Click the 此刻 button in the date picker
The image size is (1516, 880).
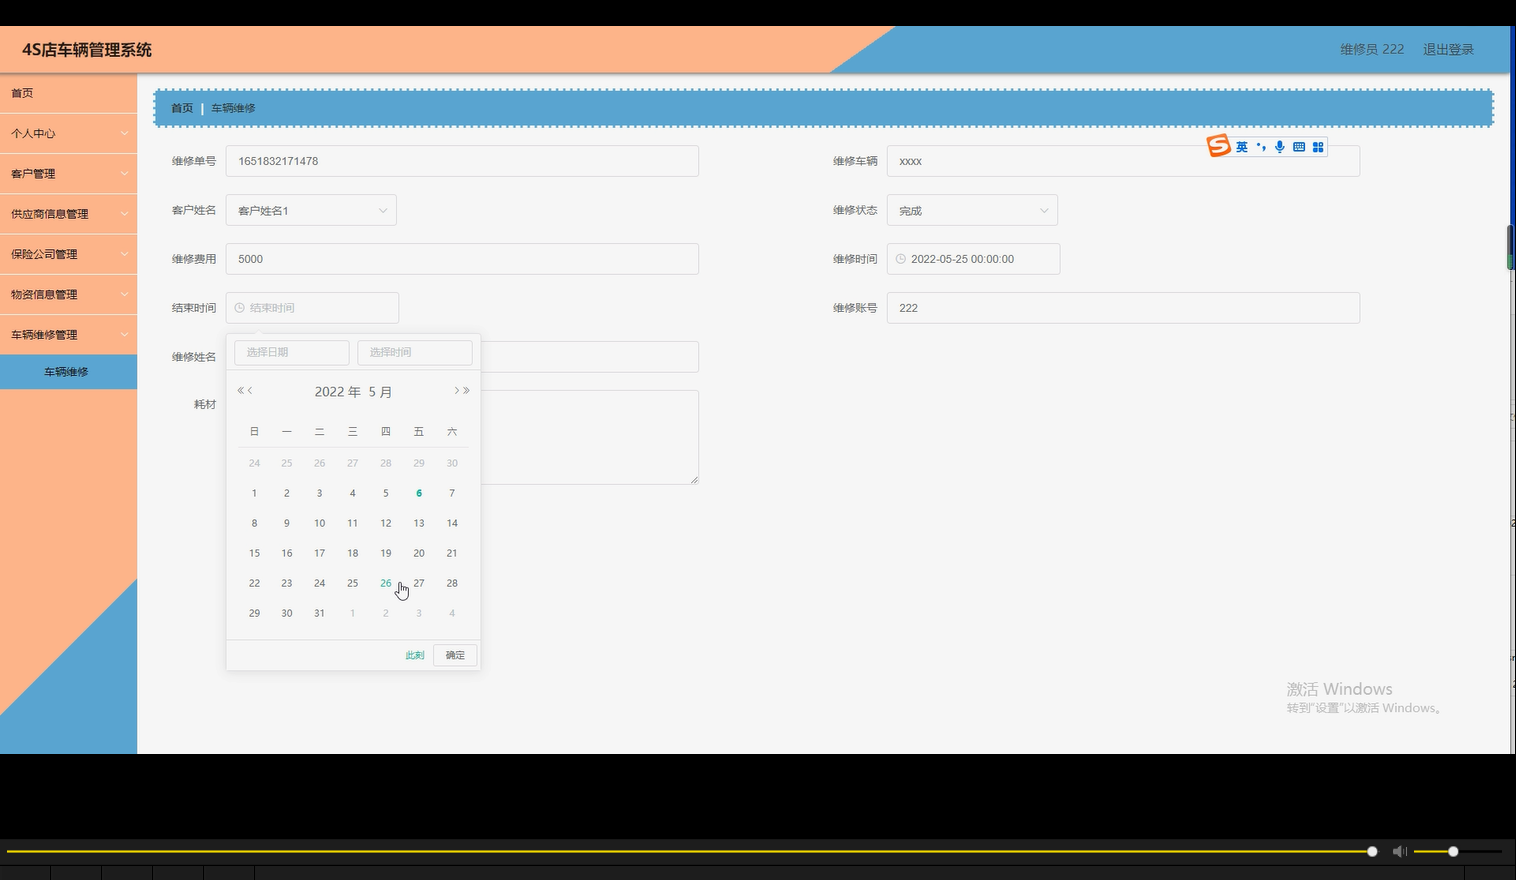pos(415,655)
